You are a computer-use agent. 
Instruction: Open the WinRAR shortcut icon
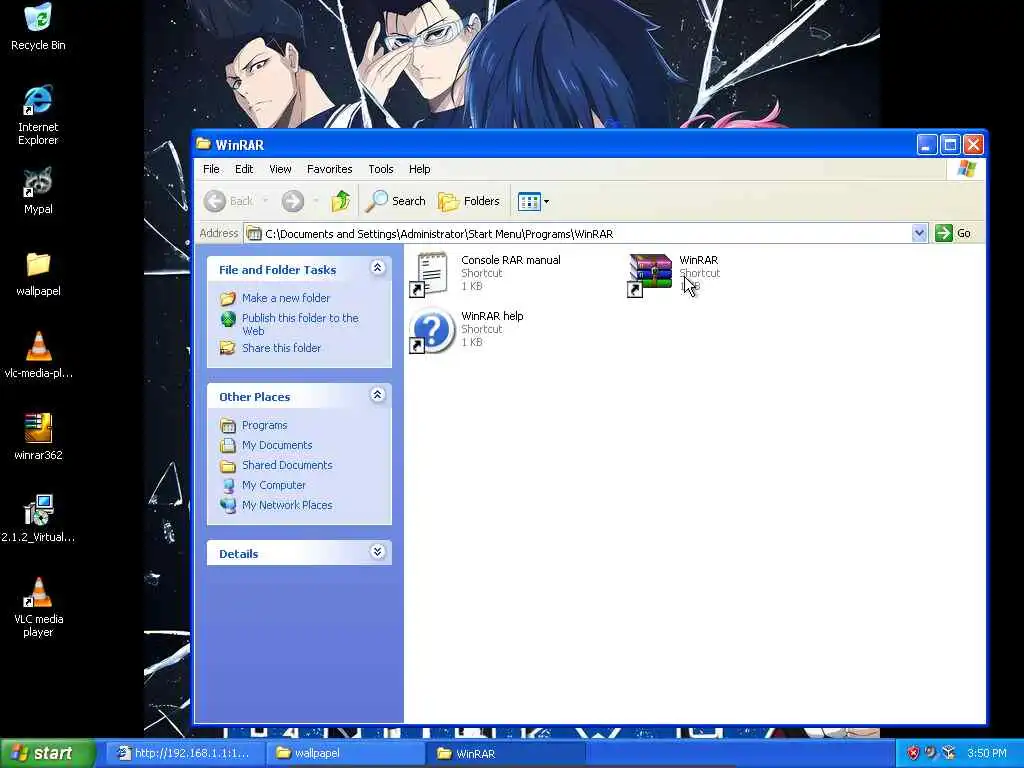(650, 274)
